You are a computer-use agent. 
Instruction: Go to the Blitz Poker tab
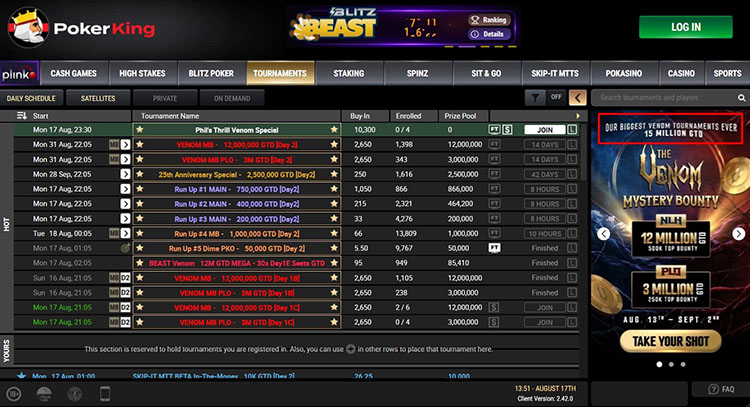pyautogui.click(x=211, y=73)
